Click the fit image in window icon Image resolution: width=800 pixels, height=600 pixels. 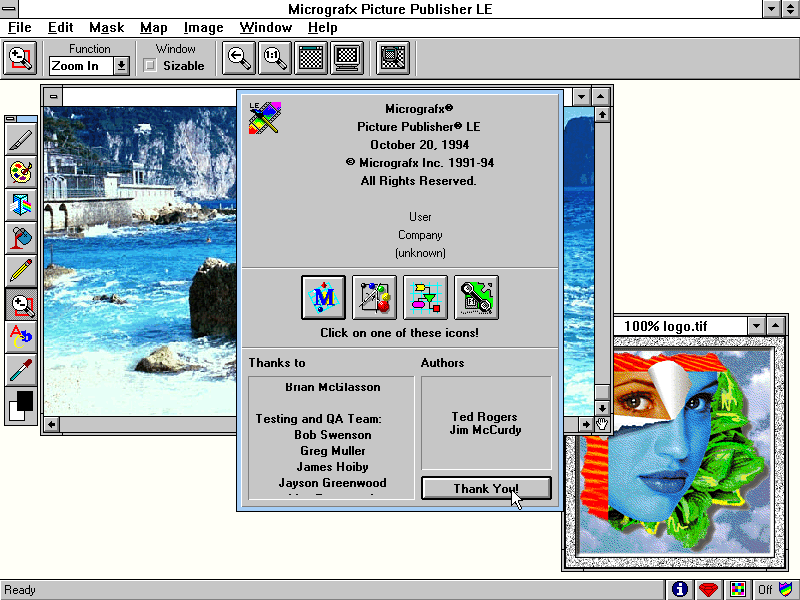[x=311, y=58]
